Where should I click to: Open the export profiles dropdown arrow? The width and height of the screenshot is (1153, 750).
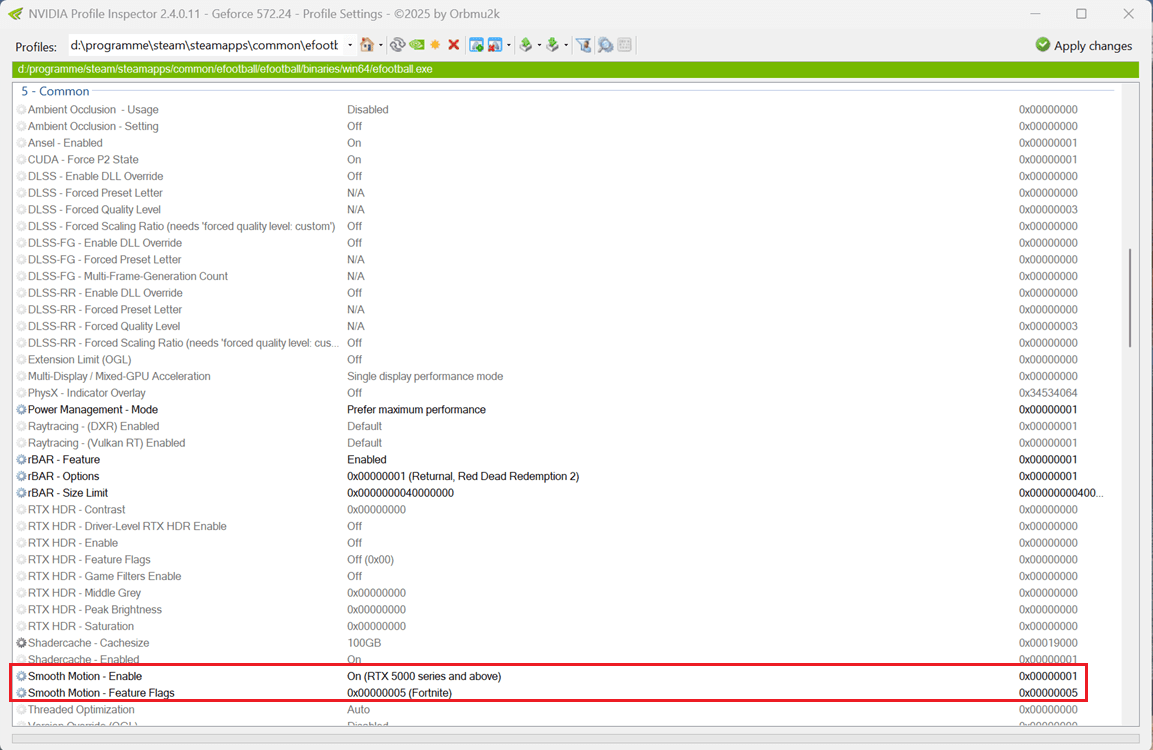pyautogui.click(x=539, y=45)
